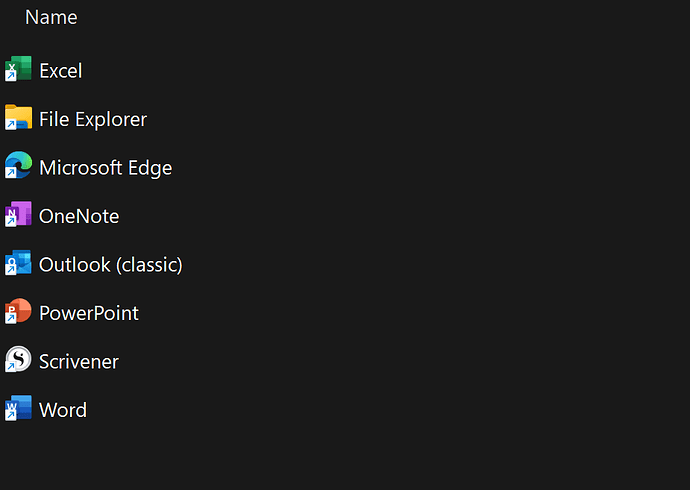Click empty area below Word to deselect
Image resolution: width=690 pixels, height=490 pixels.
click(x=345, y=457)
